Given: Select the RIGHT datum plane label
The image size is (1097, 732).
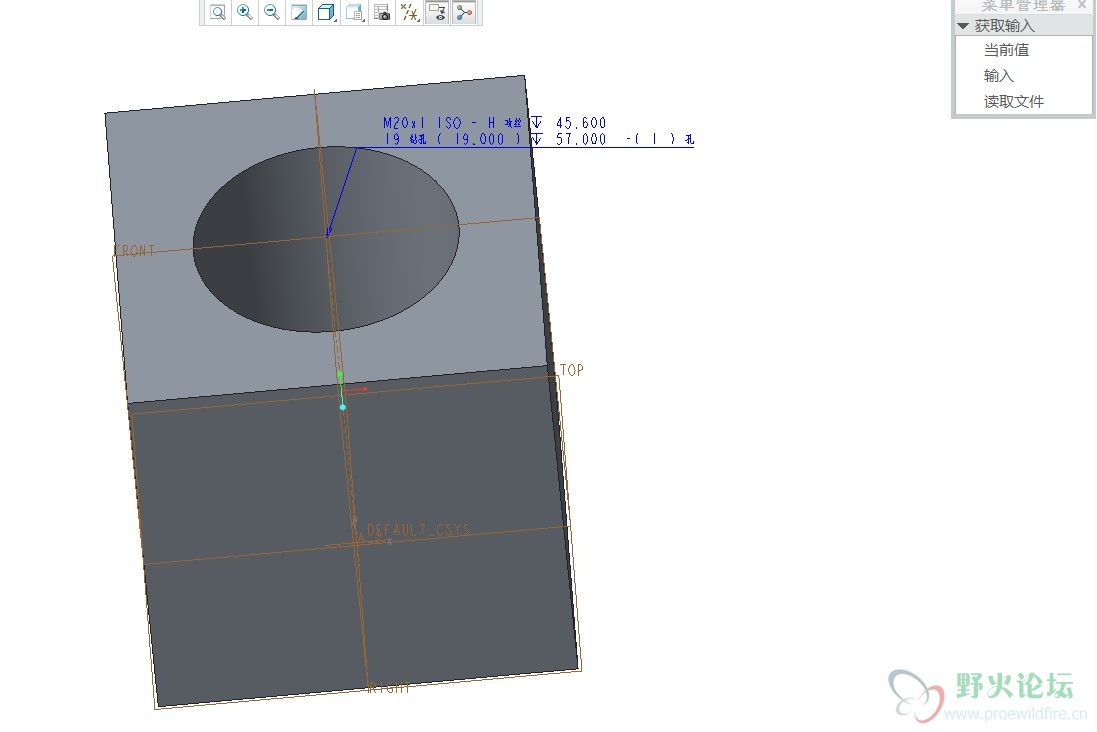Looking at the screenshot, I should (389, 688).
